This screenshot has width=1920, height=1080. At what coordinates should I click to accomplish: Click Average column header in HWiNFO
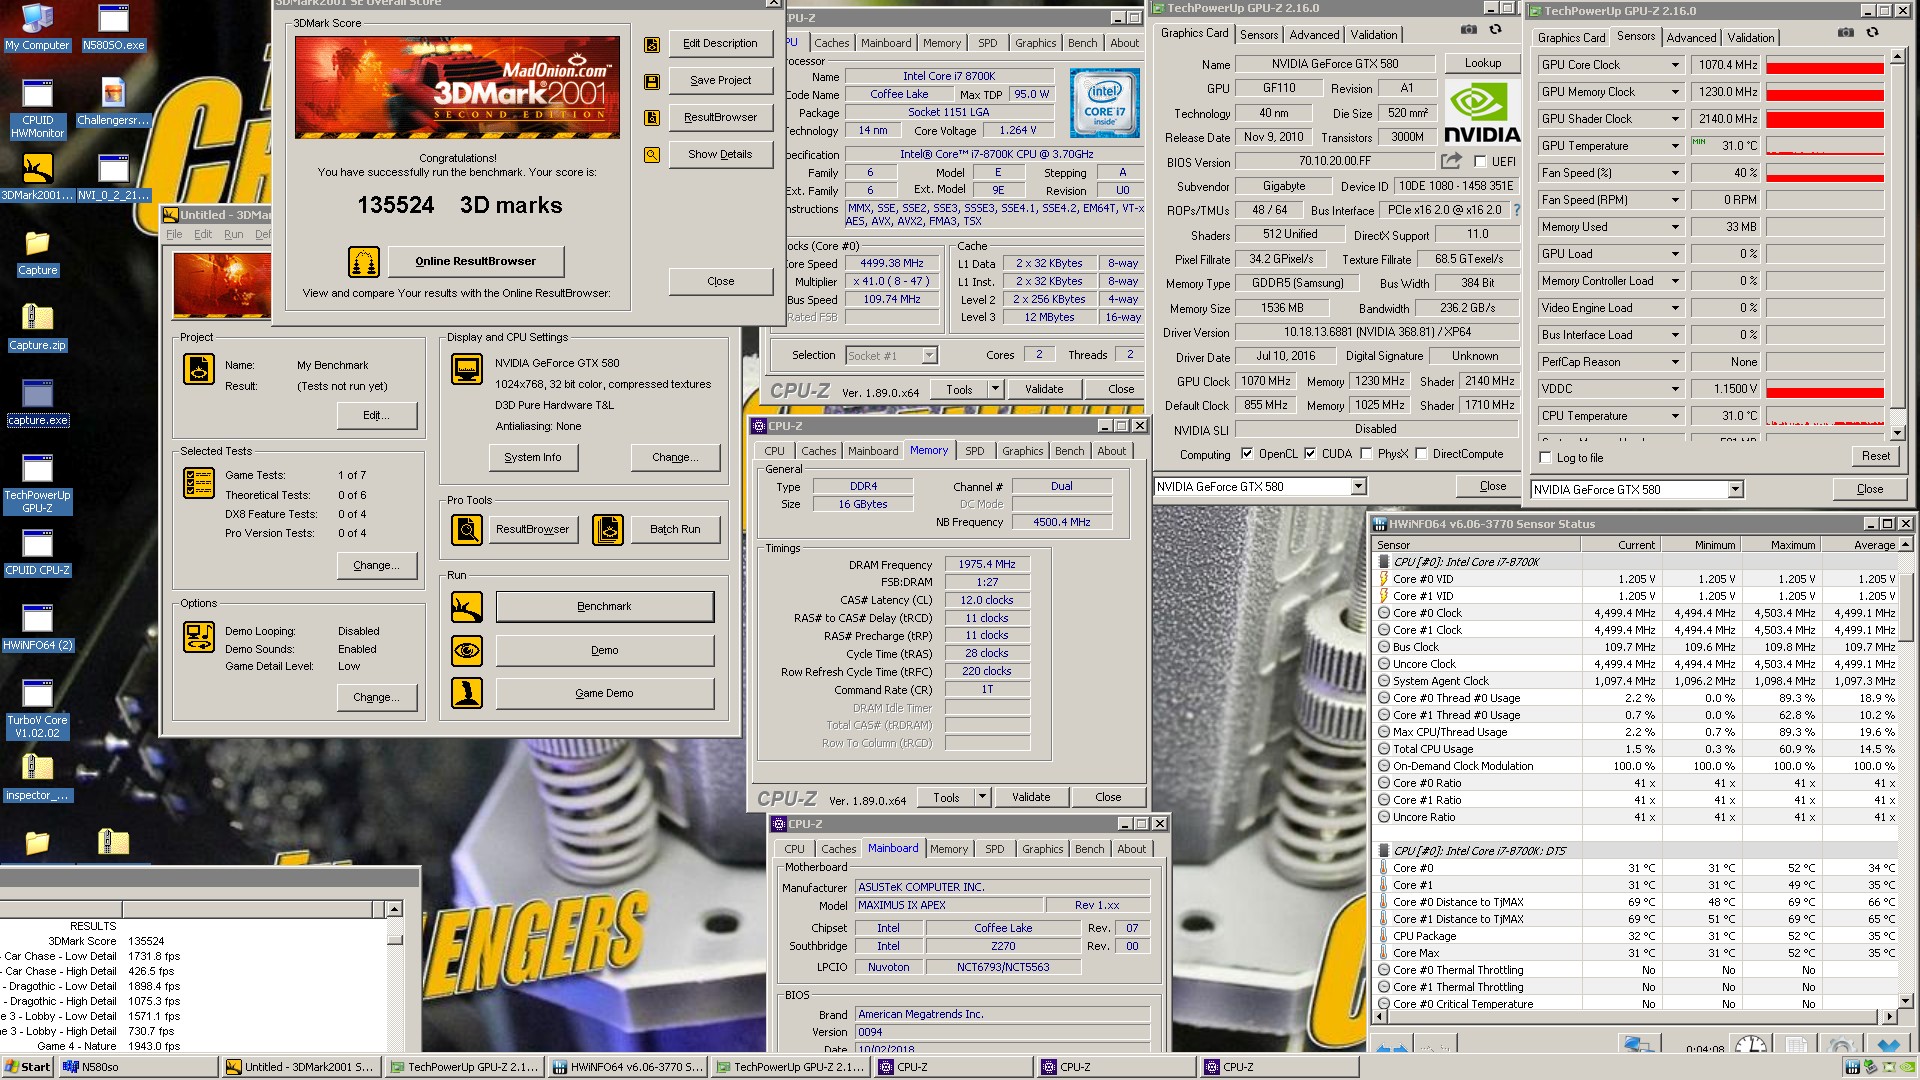click(1859, 545)
